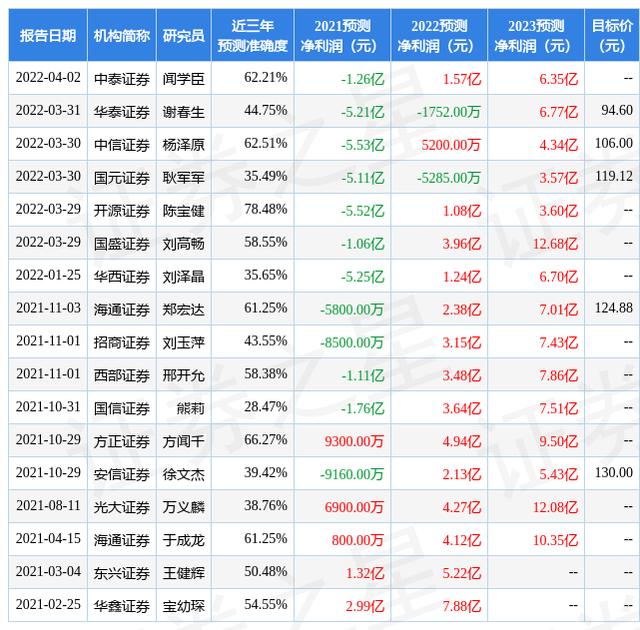Click researcher name 谢春生
The height and width of the screenshot is (630, 640).
[183, 112]
